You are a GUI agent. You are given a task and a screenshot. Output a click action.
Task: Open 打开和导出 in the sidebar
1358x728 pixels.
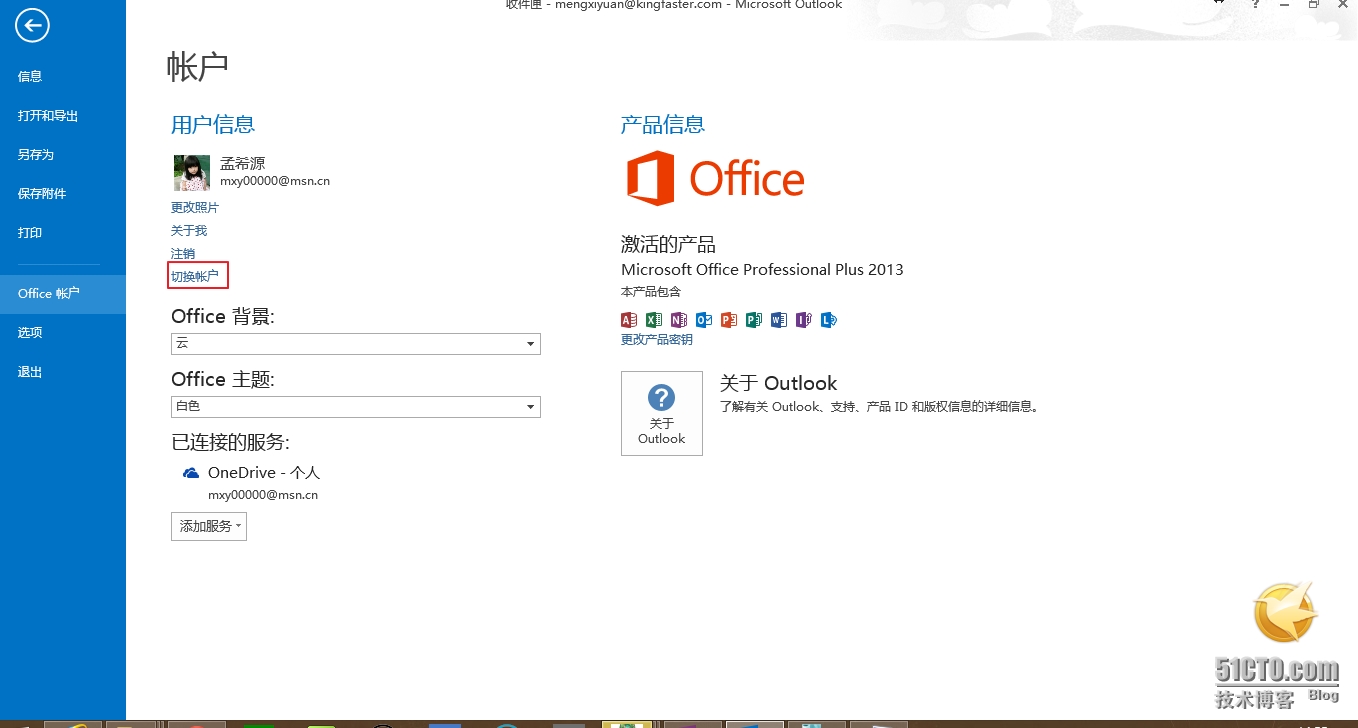[x=48, y=116]
